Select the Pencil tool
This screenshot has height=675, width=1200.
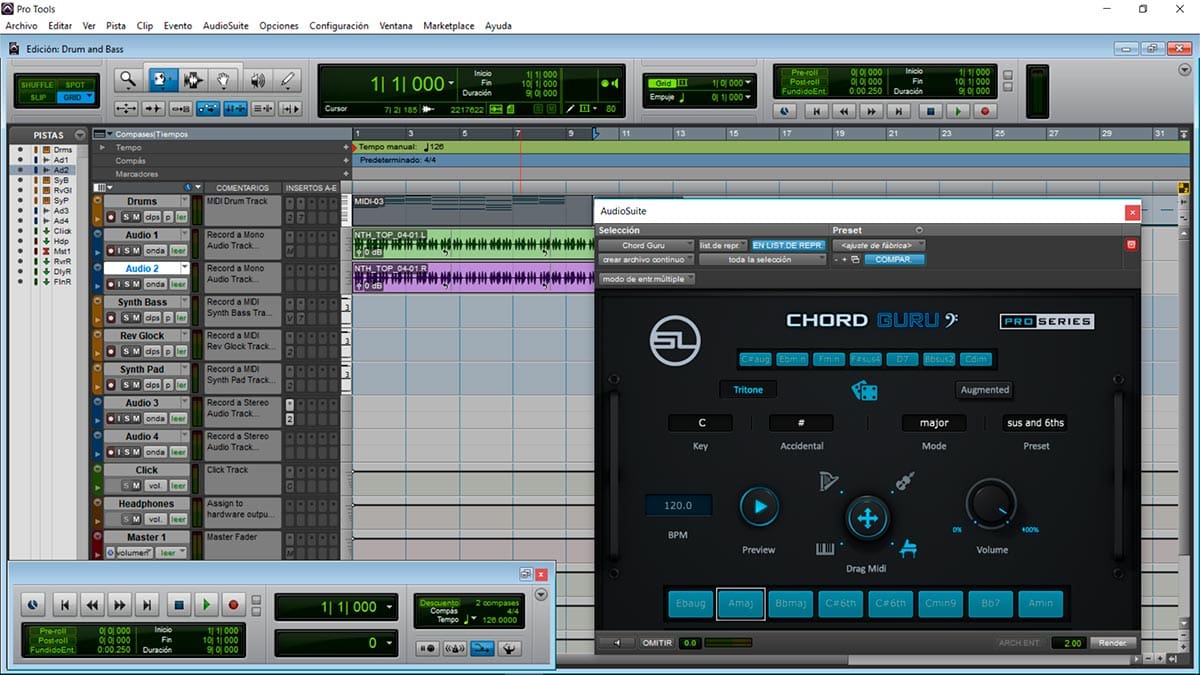pos(288,80)
